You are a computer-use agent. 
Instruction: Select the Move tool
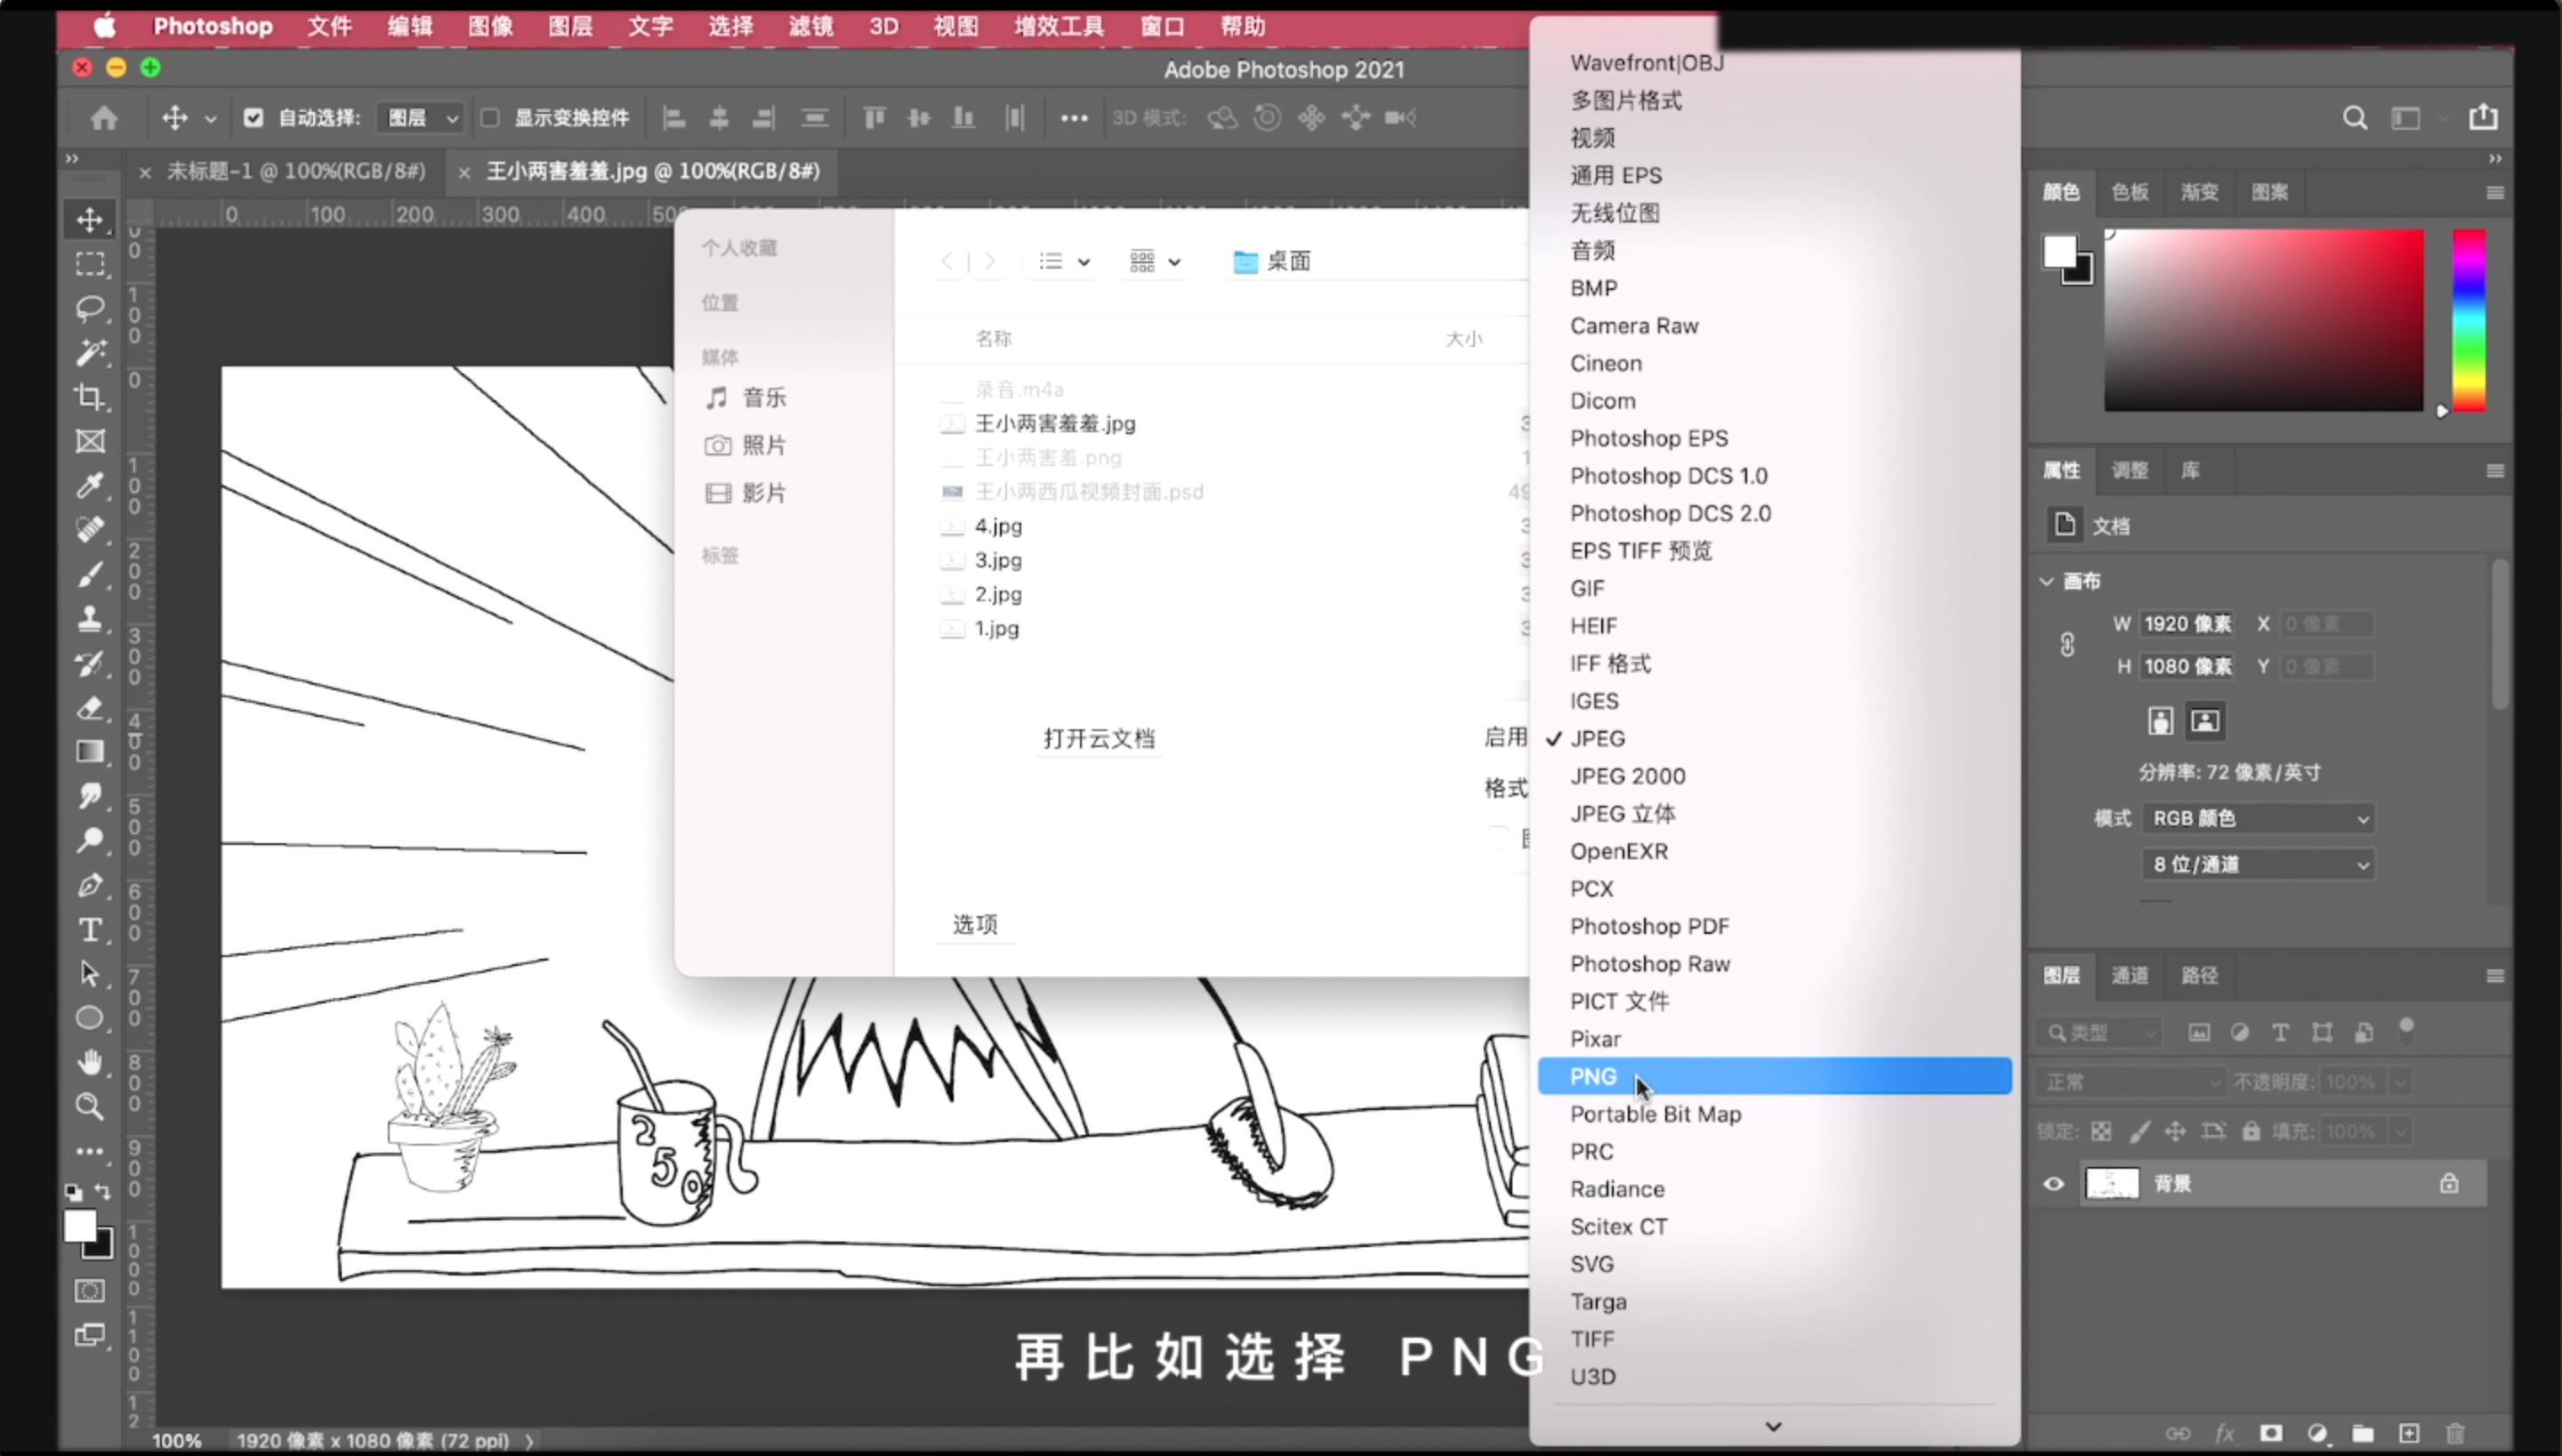pos(91,221)
